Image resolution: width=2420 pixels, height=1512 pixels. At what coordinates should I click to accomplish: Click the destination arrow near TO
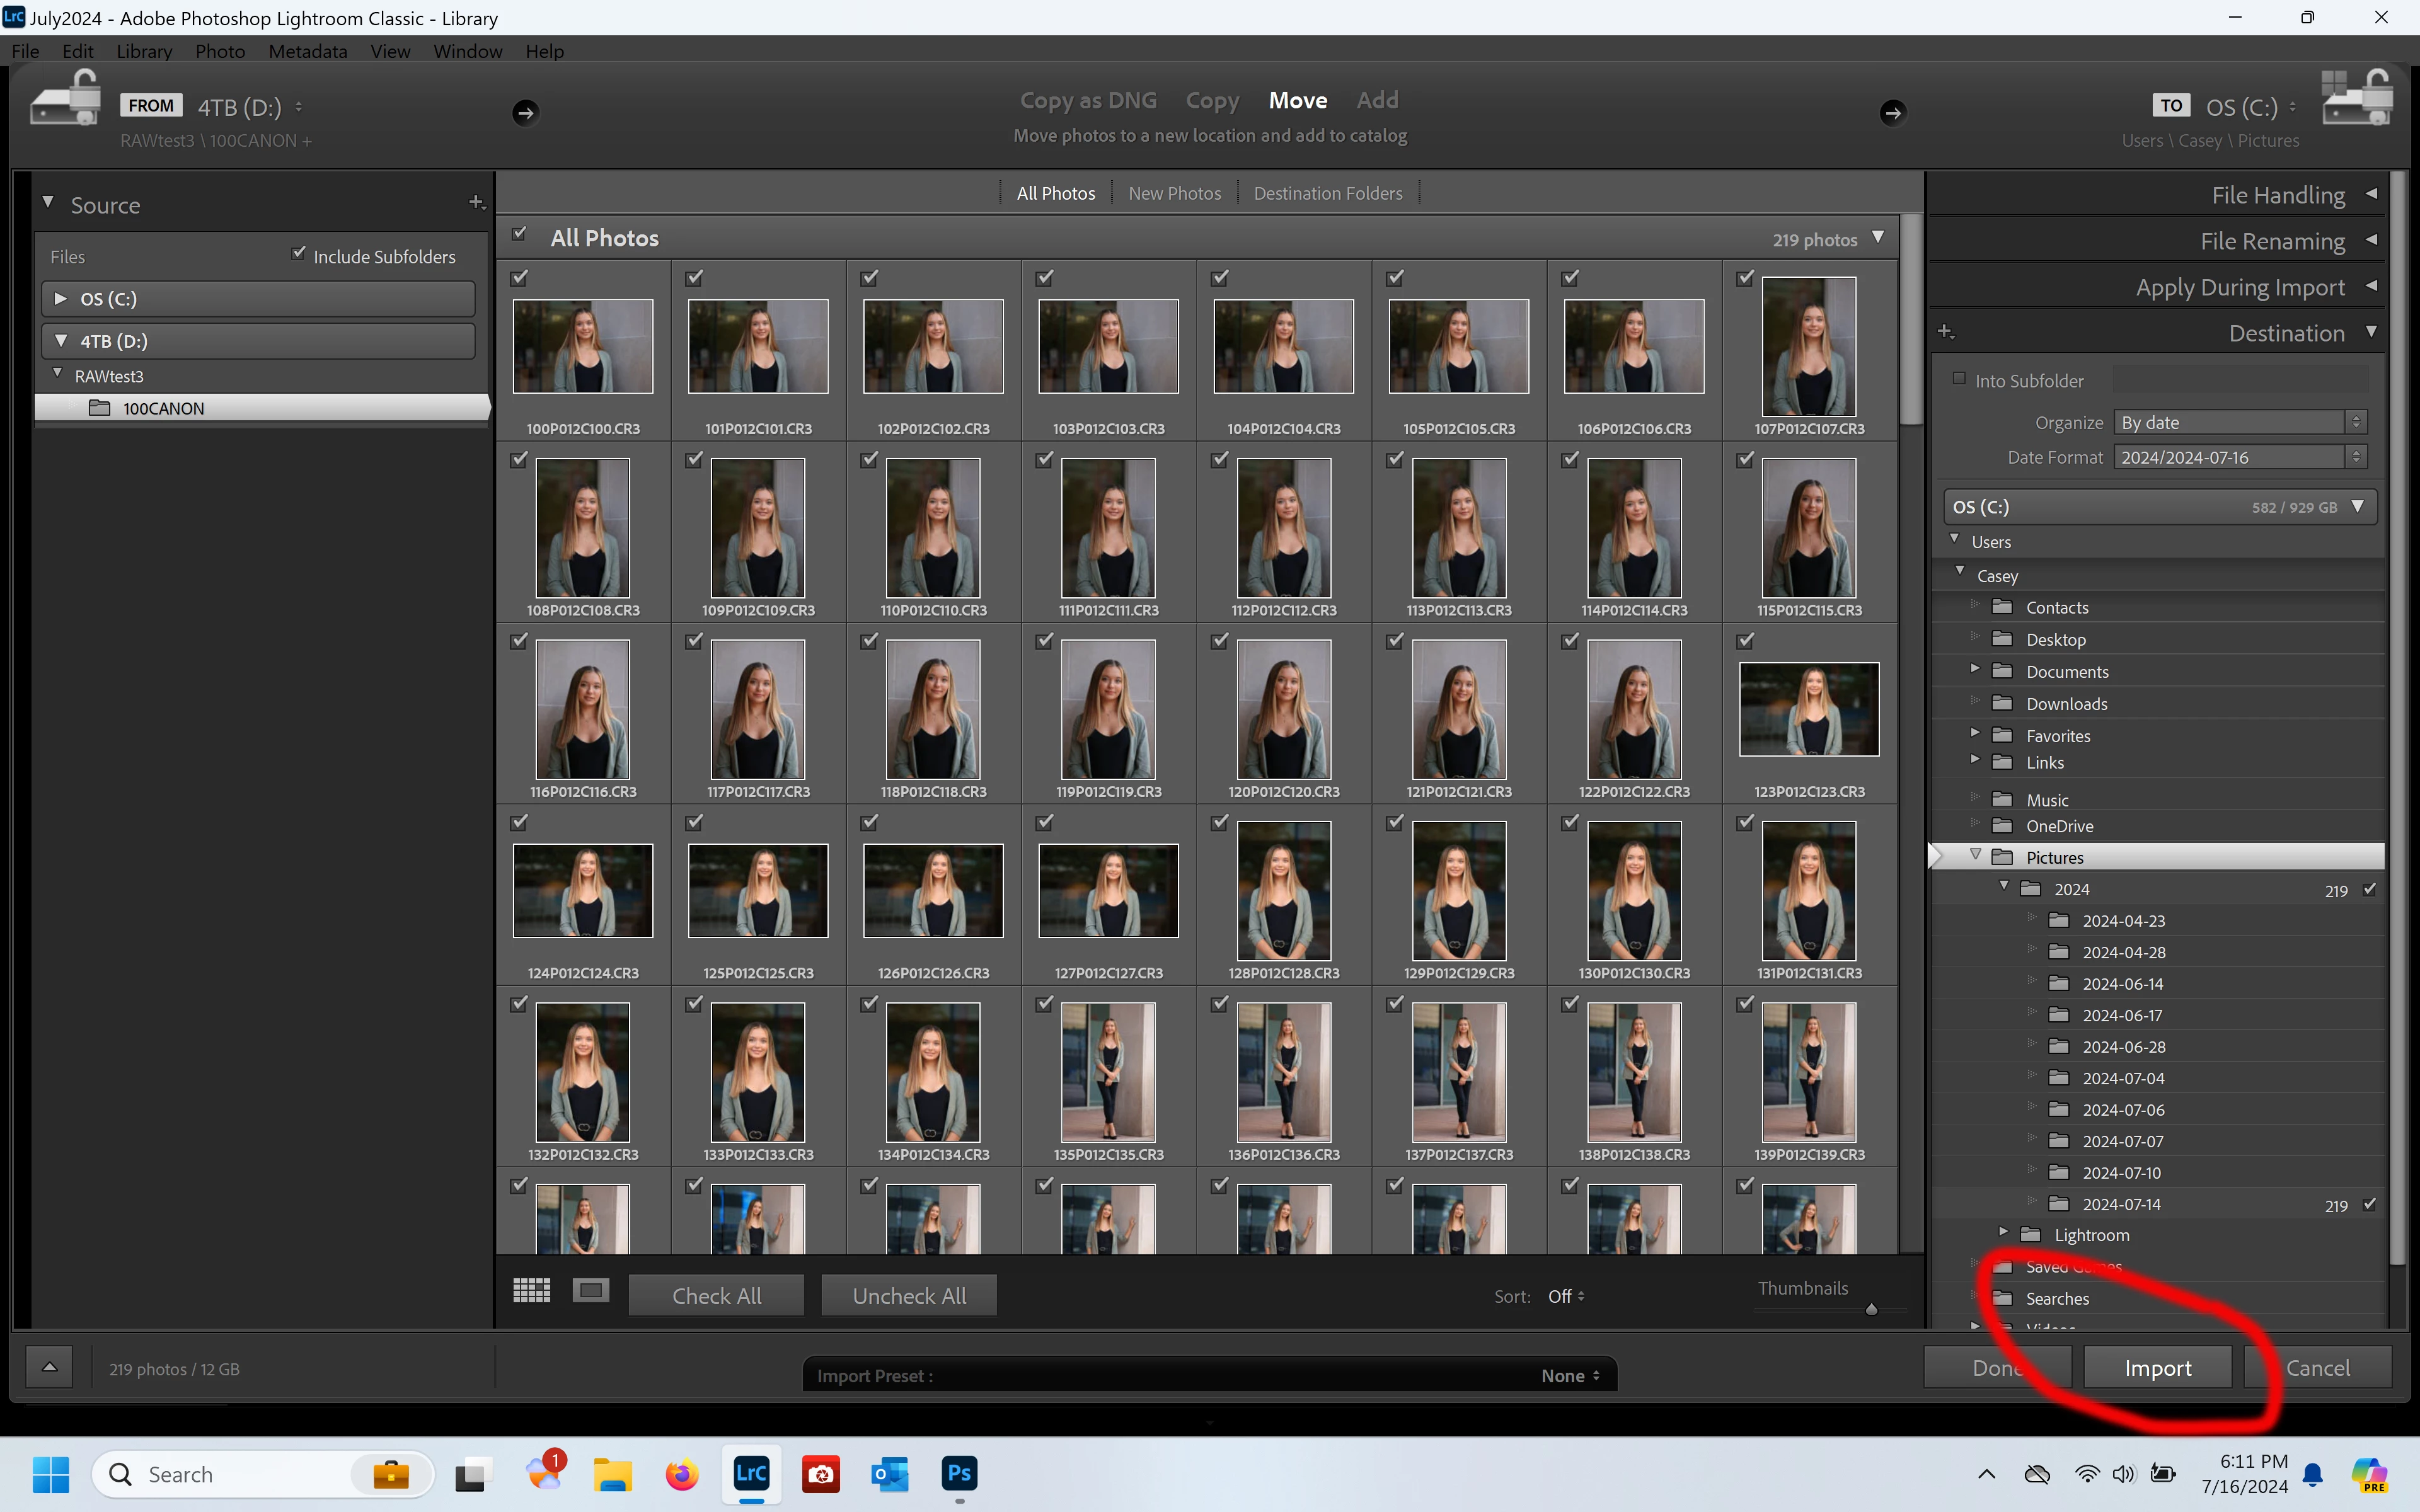pyautogui.click(x=1892, y=112)
